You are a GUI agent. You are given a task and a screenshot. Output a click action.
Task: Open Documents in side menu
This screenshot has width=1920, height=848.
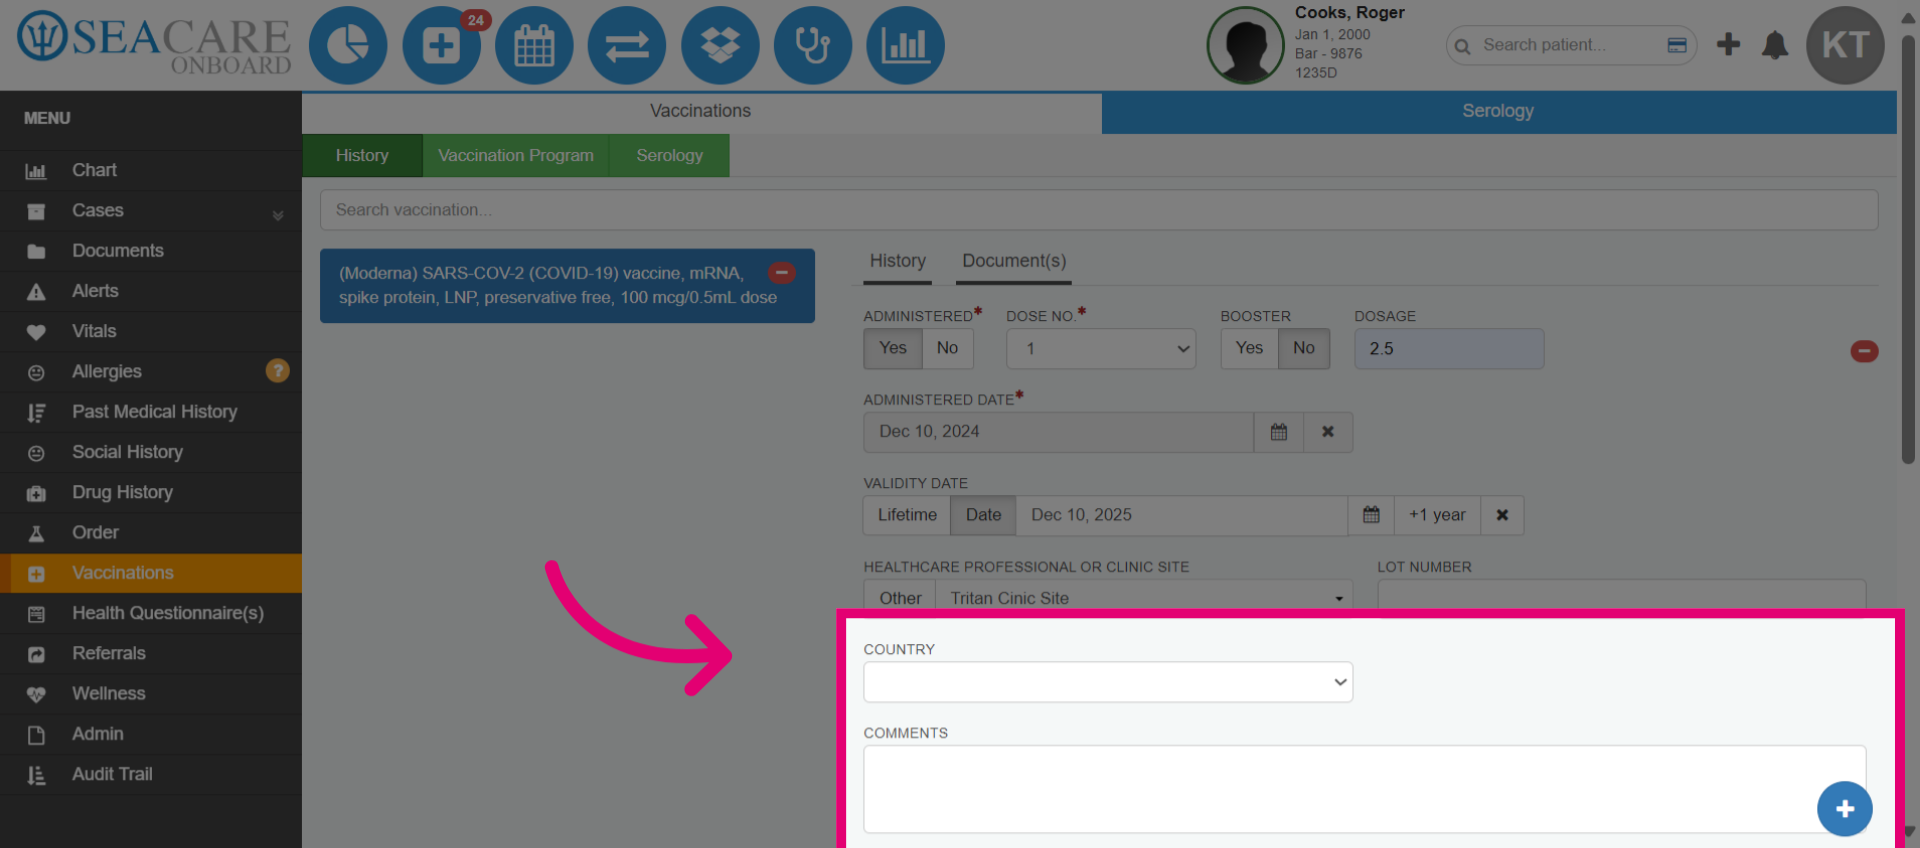point(151,251)
